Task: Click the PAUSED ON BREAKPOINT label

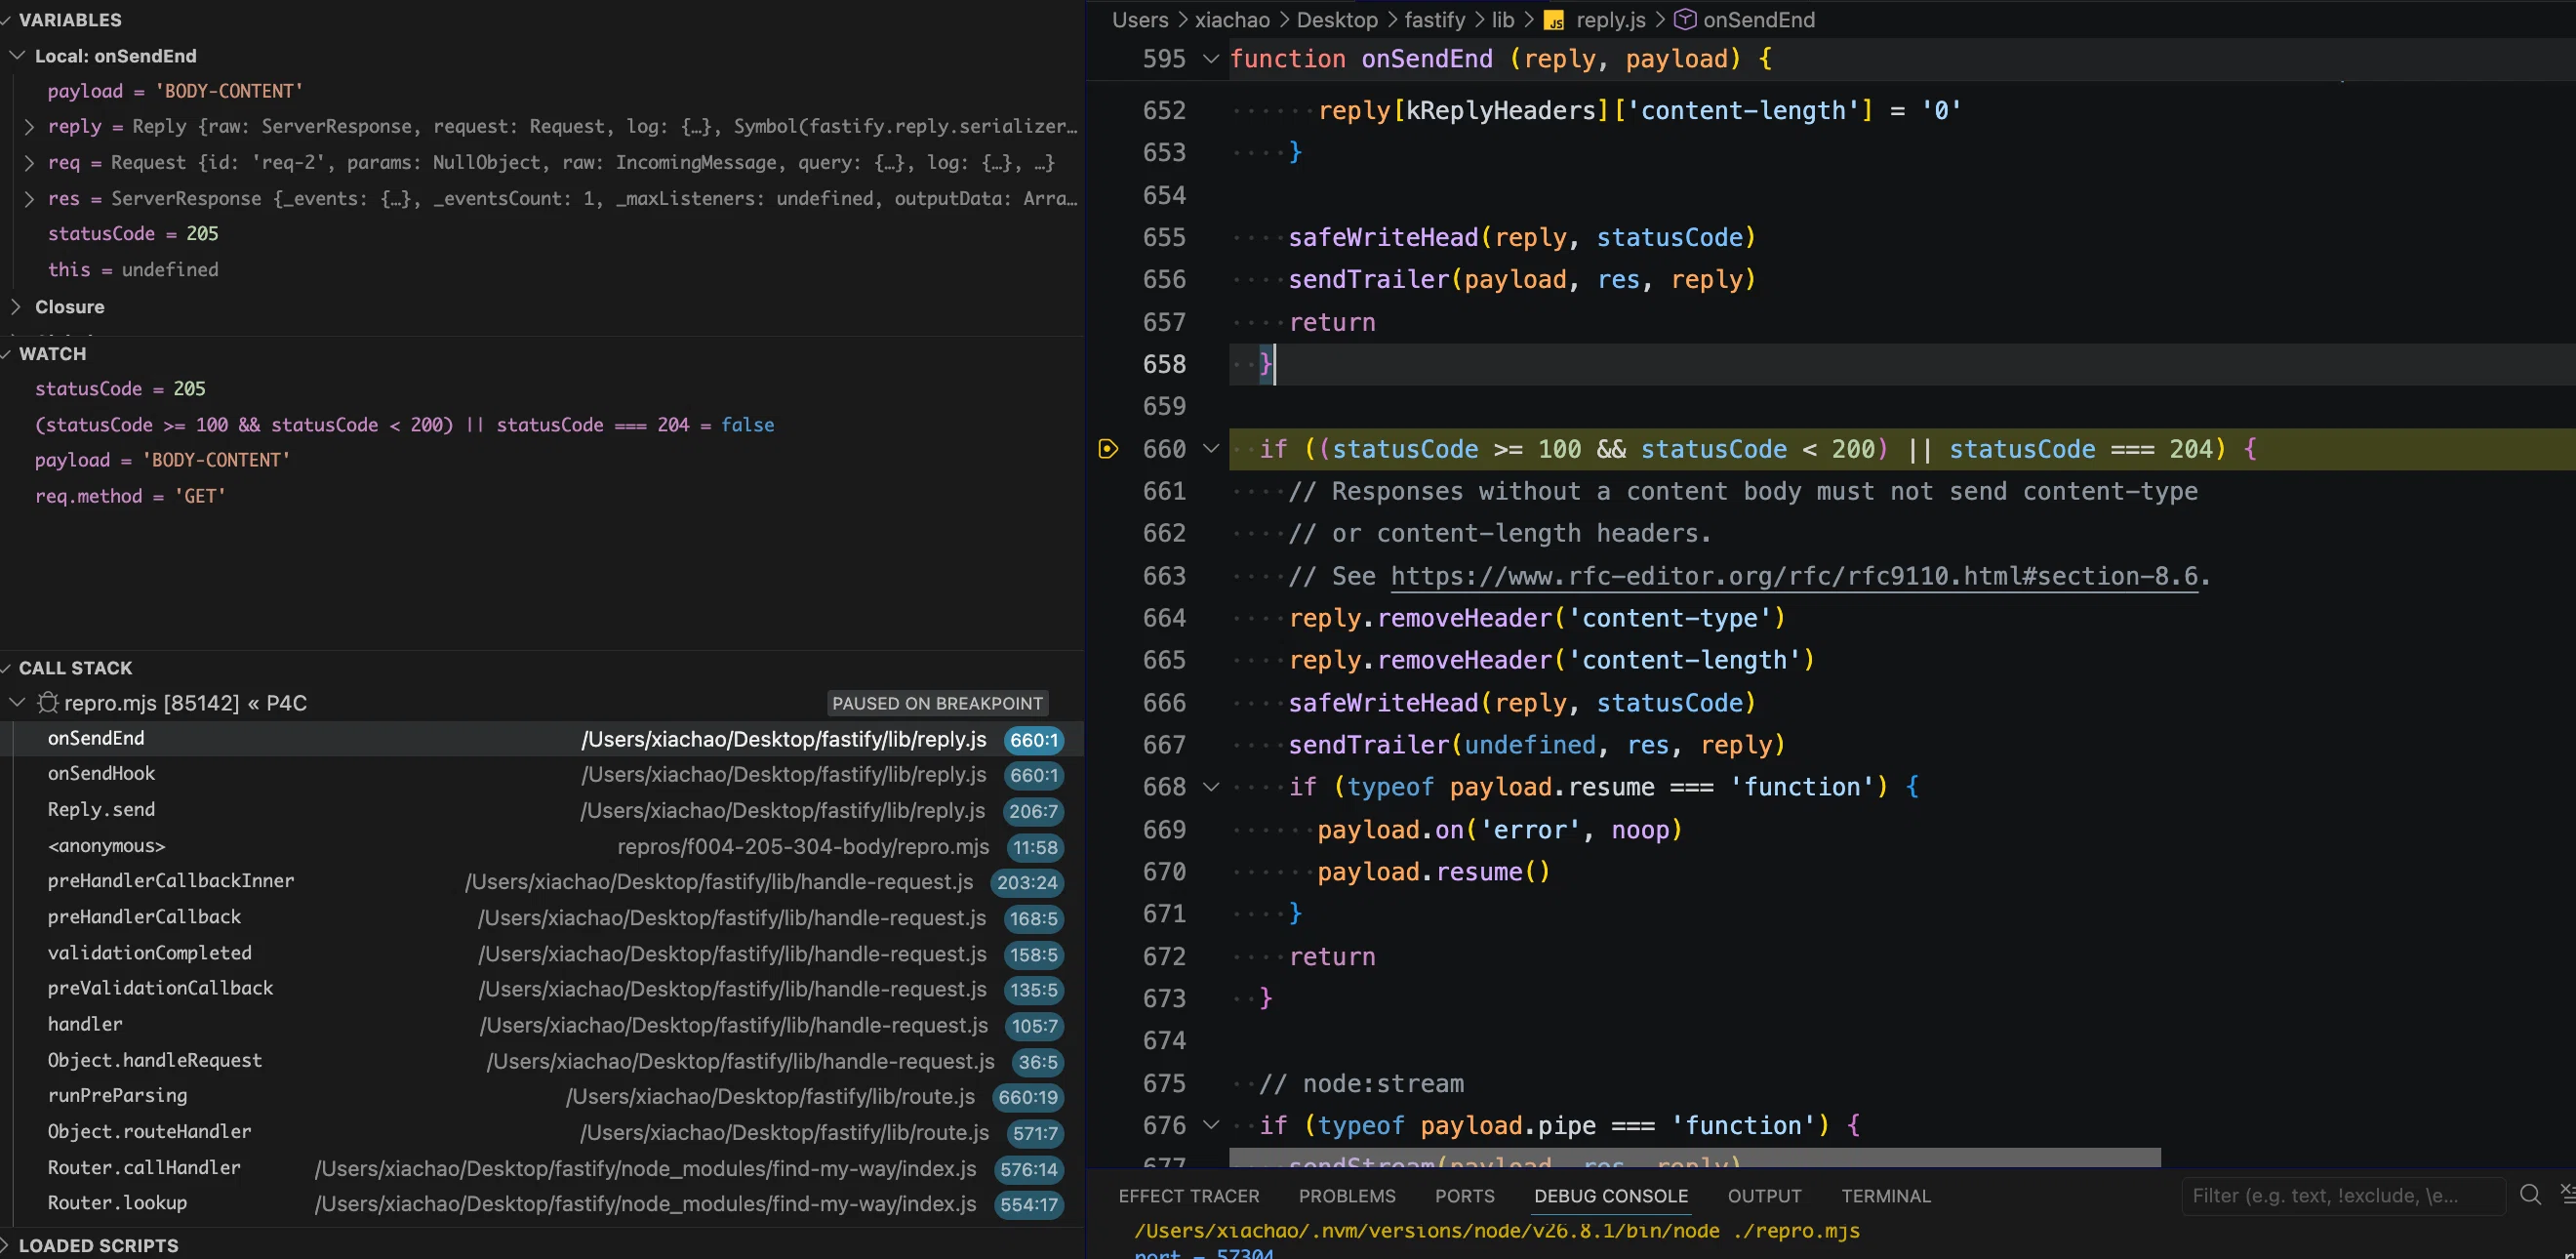Action: point(937,703)
